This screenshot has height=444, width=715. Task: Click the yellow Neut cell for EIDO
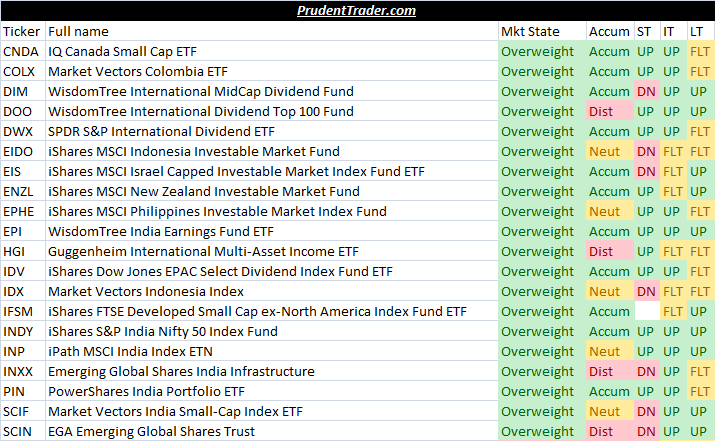[x=605, y=151]
